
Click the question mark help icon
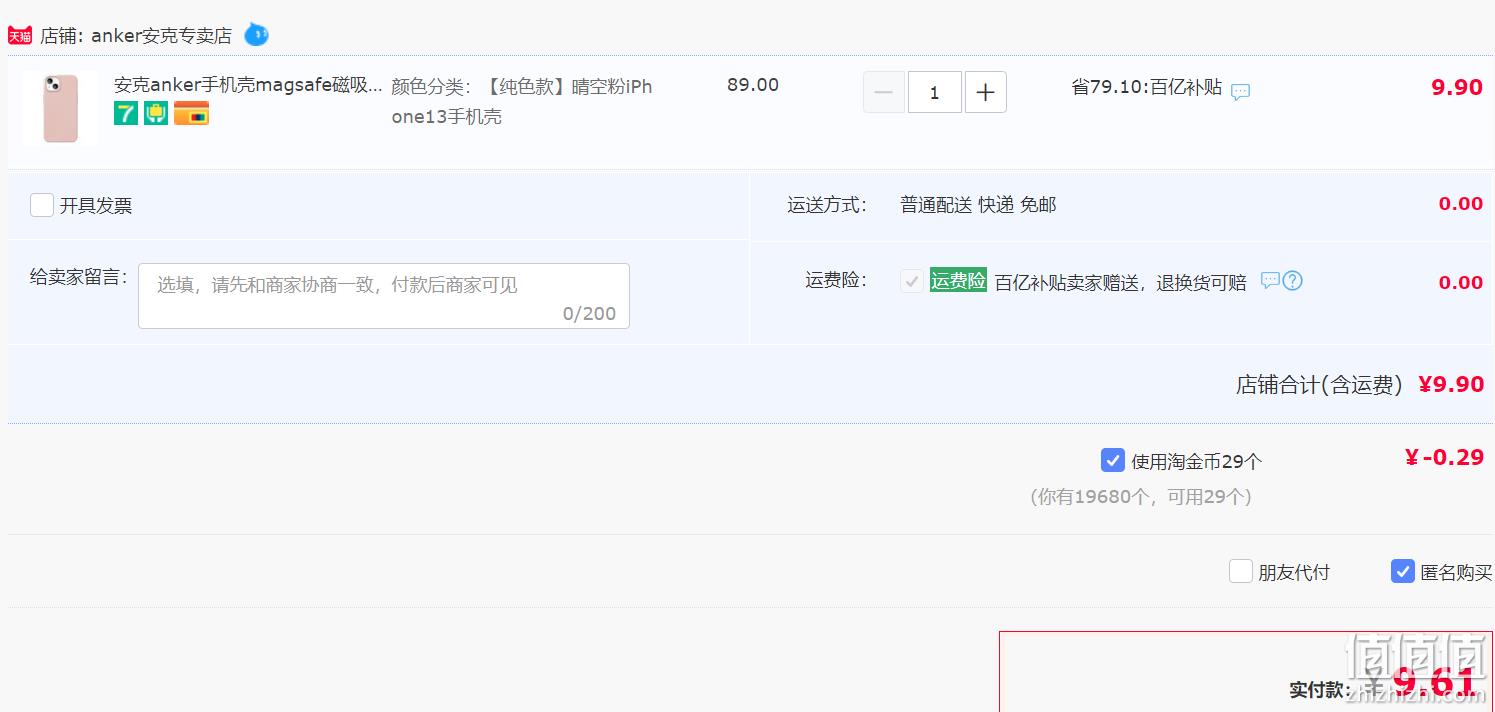pos(1292,281)
